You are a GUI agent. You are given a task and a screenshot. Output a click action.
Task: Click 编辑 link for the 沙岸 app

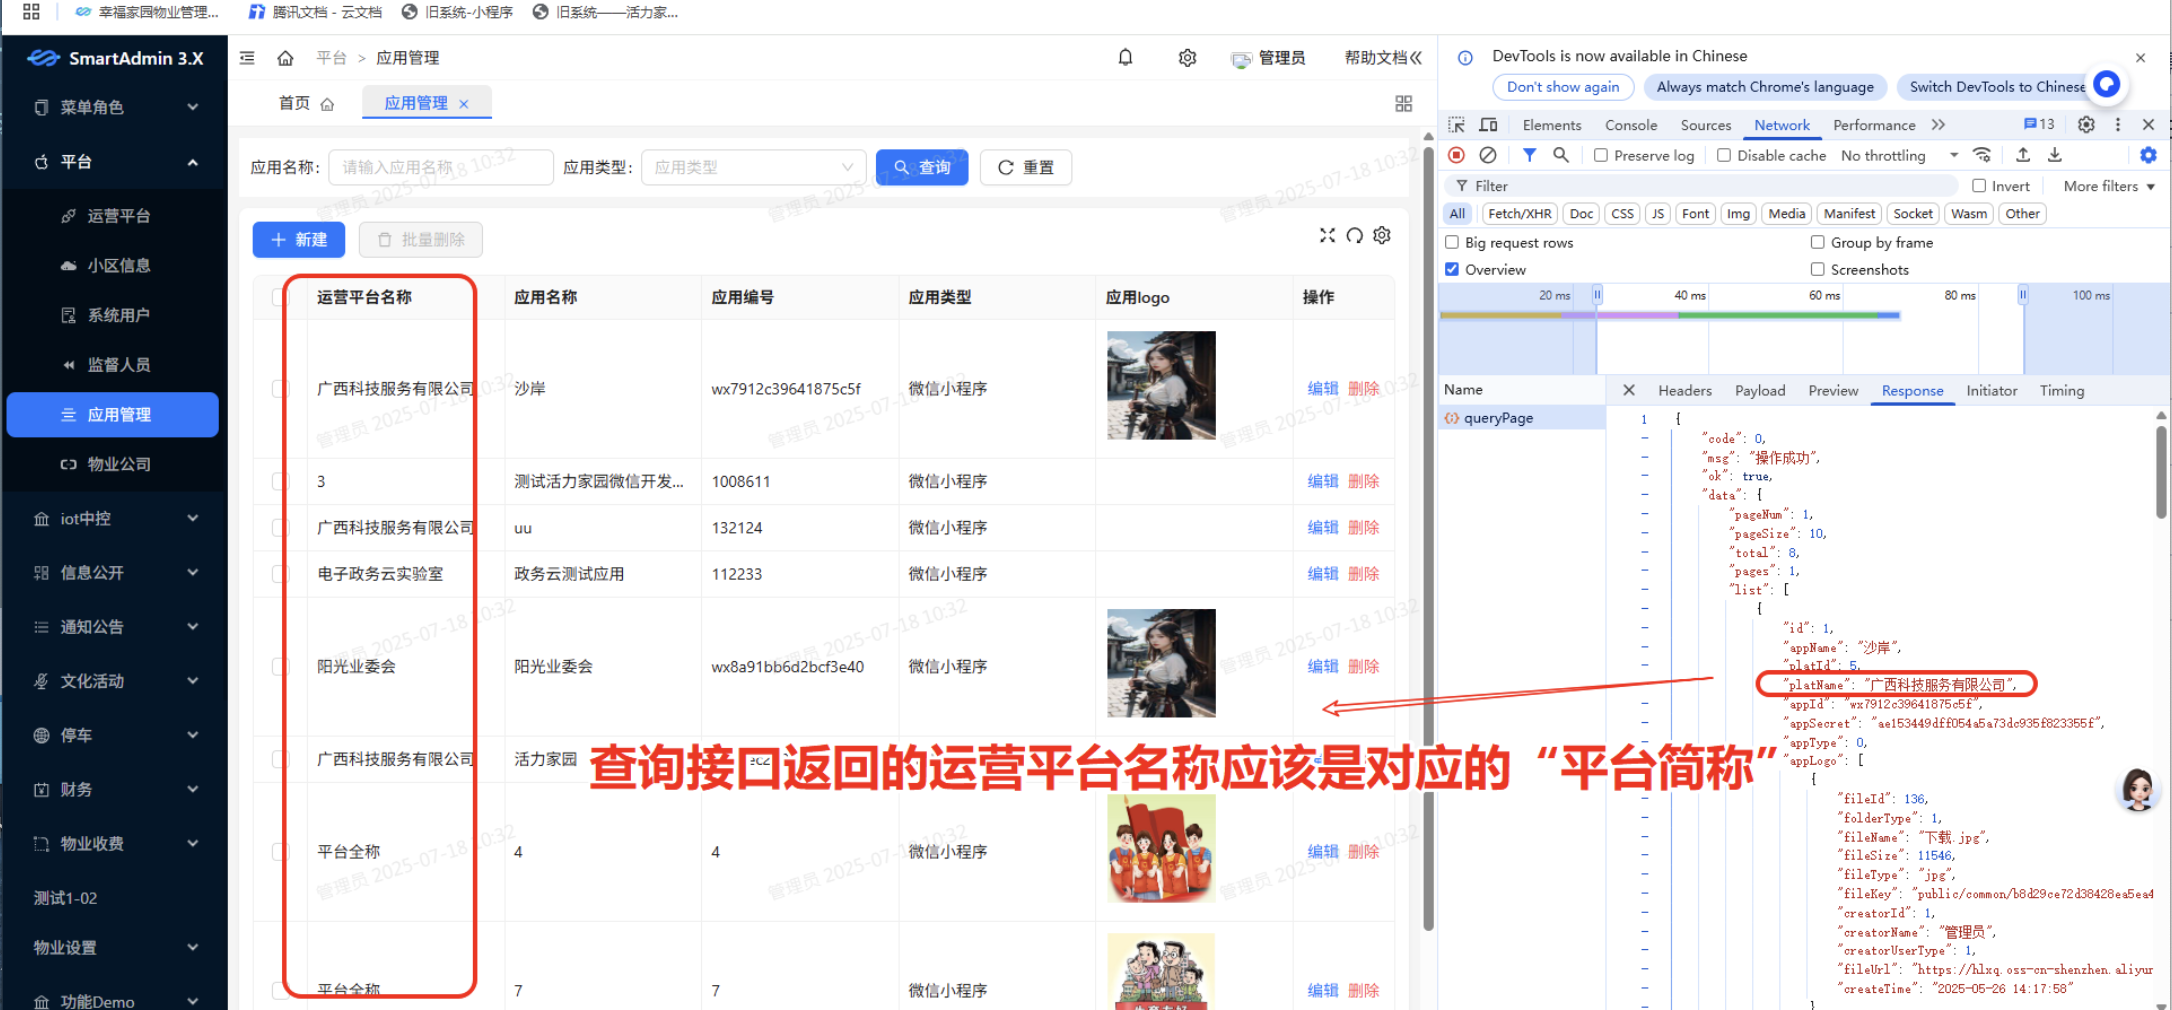click(x=1321, y=388)
